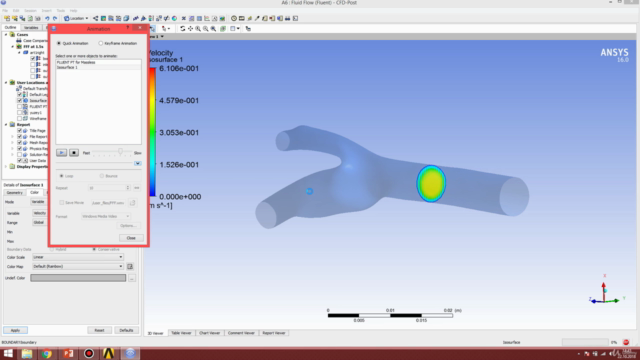Image resolution: width=640 pixels, height=360 pixels.
Task: Switch to the Comment Viewer tab
Action: (241, 333)
